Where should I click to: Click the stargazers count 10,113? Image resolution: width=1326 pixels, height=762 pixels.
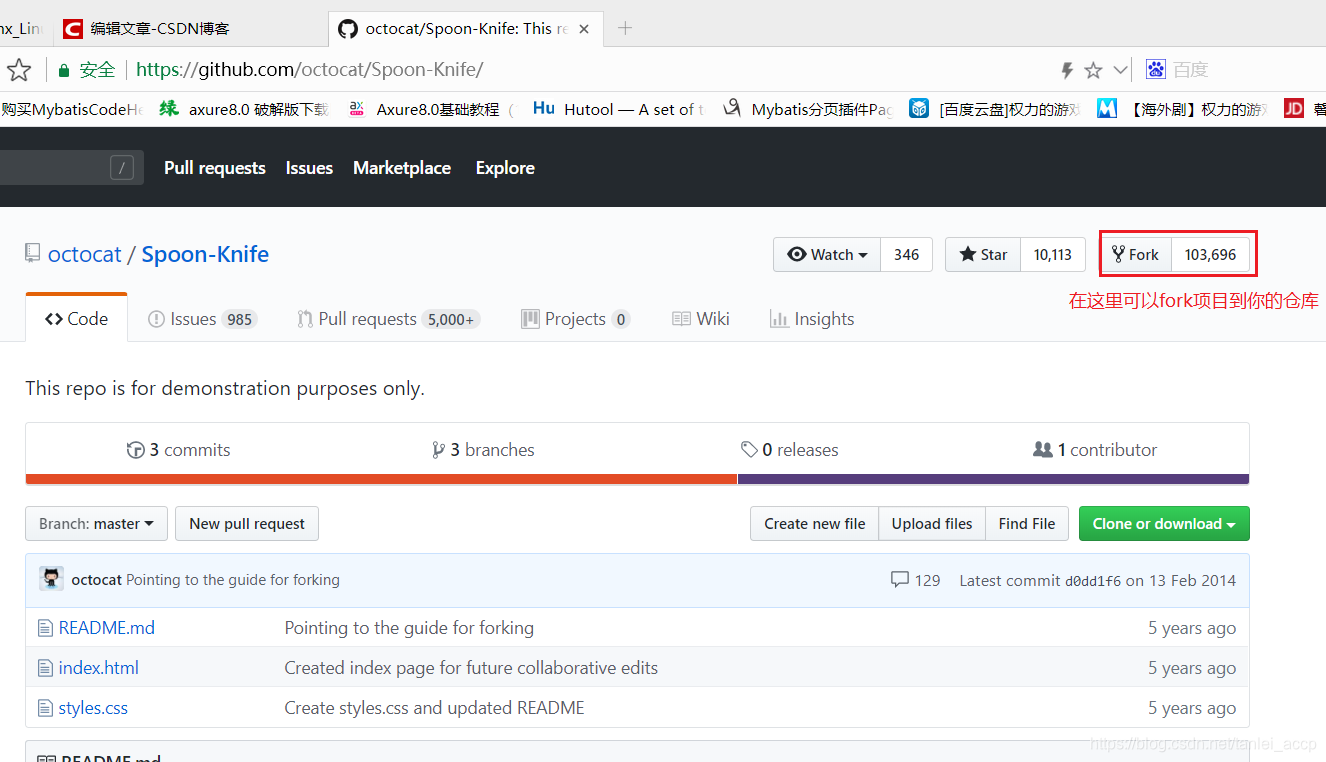1053,255
